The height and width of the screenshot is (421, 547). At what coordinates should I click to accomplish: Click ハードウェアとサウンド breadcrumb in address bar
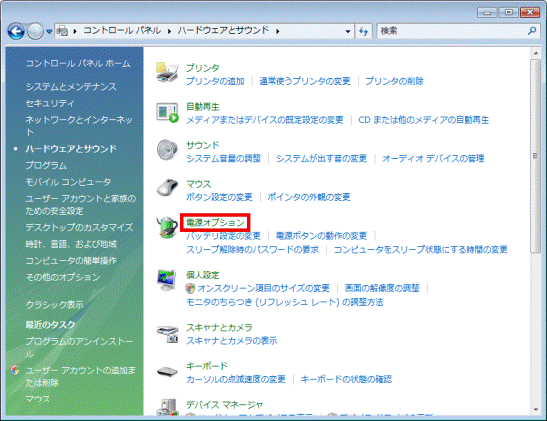[x=223, y=31]
